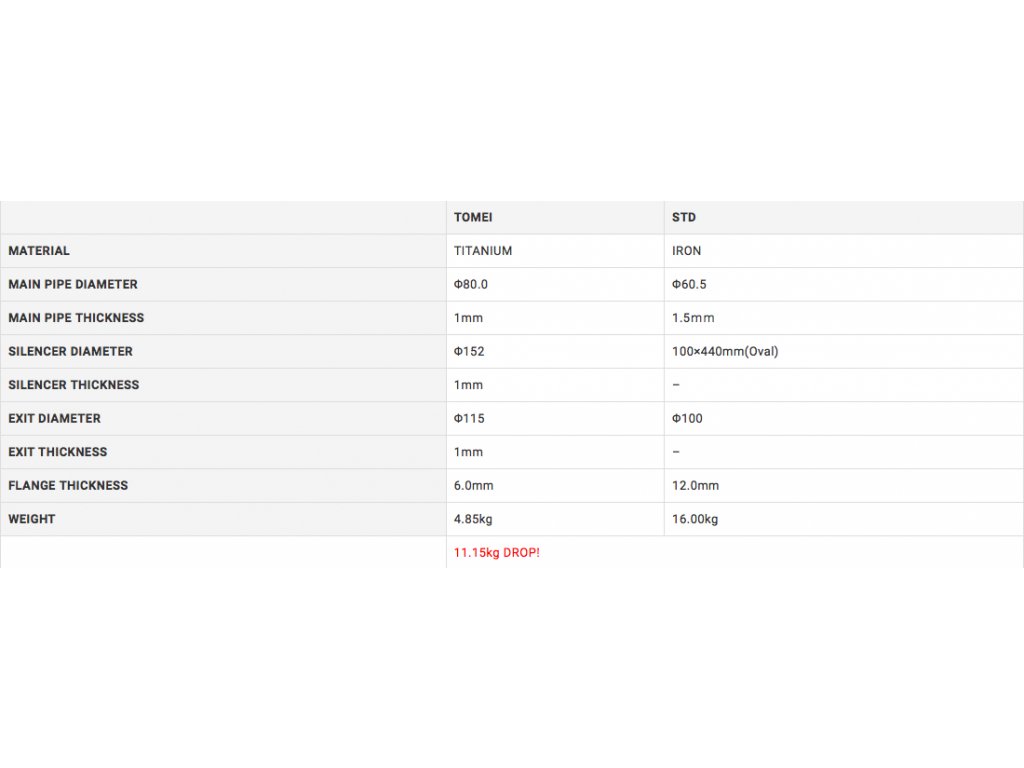Click the 100×440mm(Oval) cell
Screen dimensions: 1024x768
[x=725, y=351]
